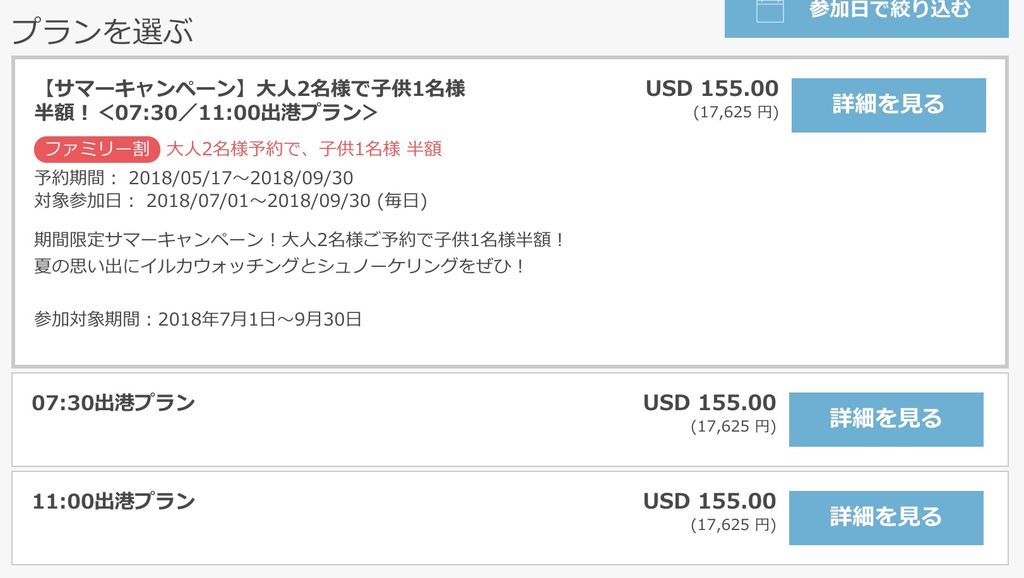Open 詳細を見る for the 07:30 departure plan

(886, 419)
